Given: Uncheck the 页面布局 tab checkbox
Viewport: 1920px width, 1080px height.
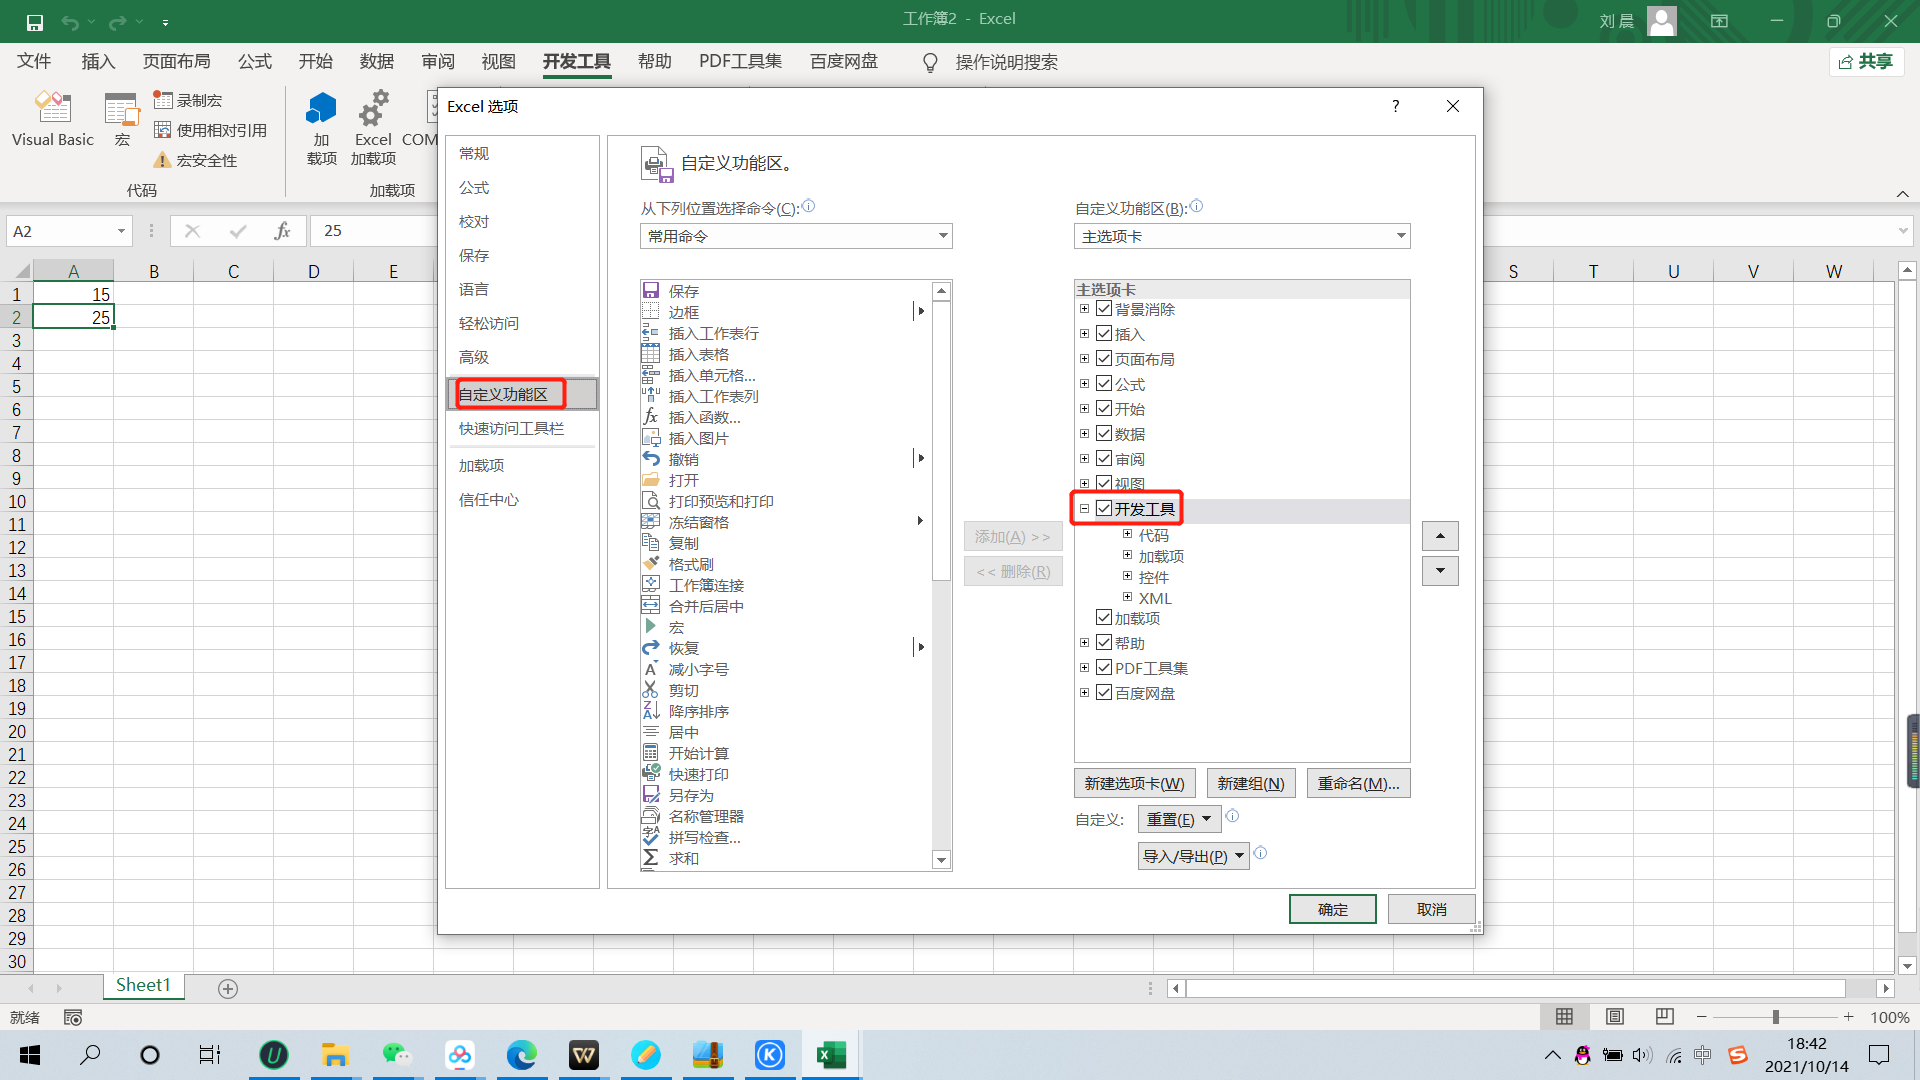Looking at the screenshot, I should tap(1104, 359).
